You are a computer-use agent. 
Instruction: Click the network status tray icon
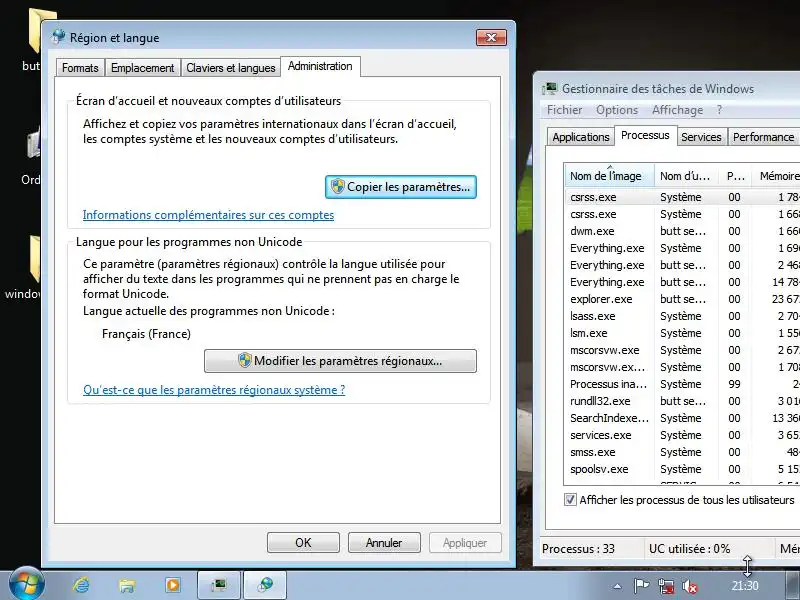click(666, 586)
